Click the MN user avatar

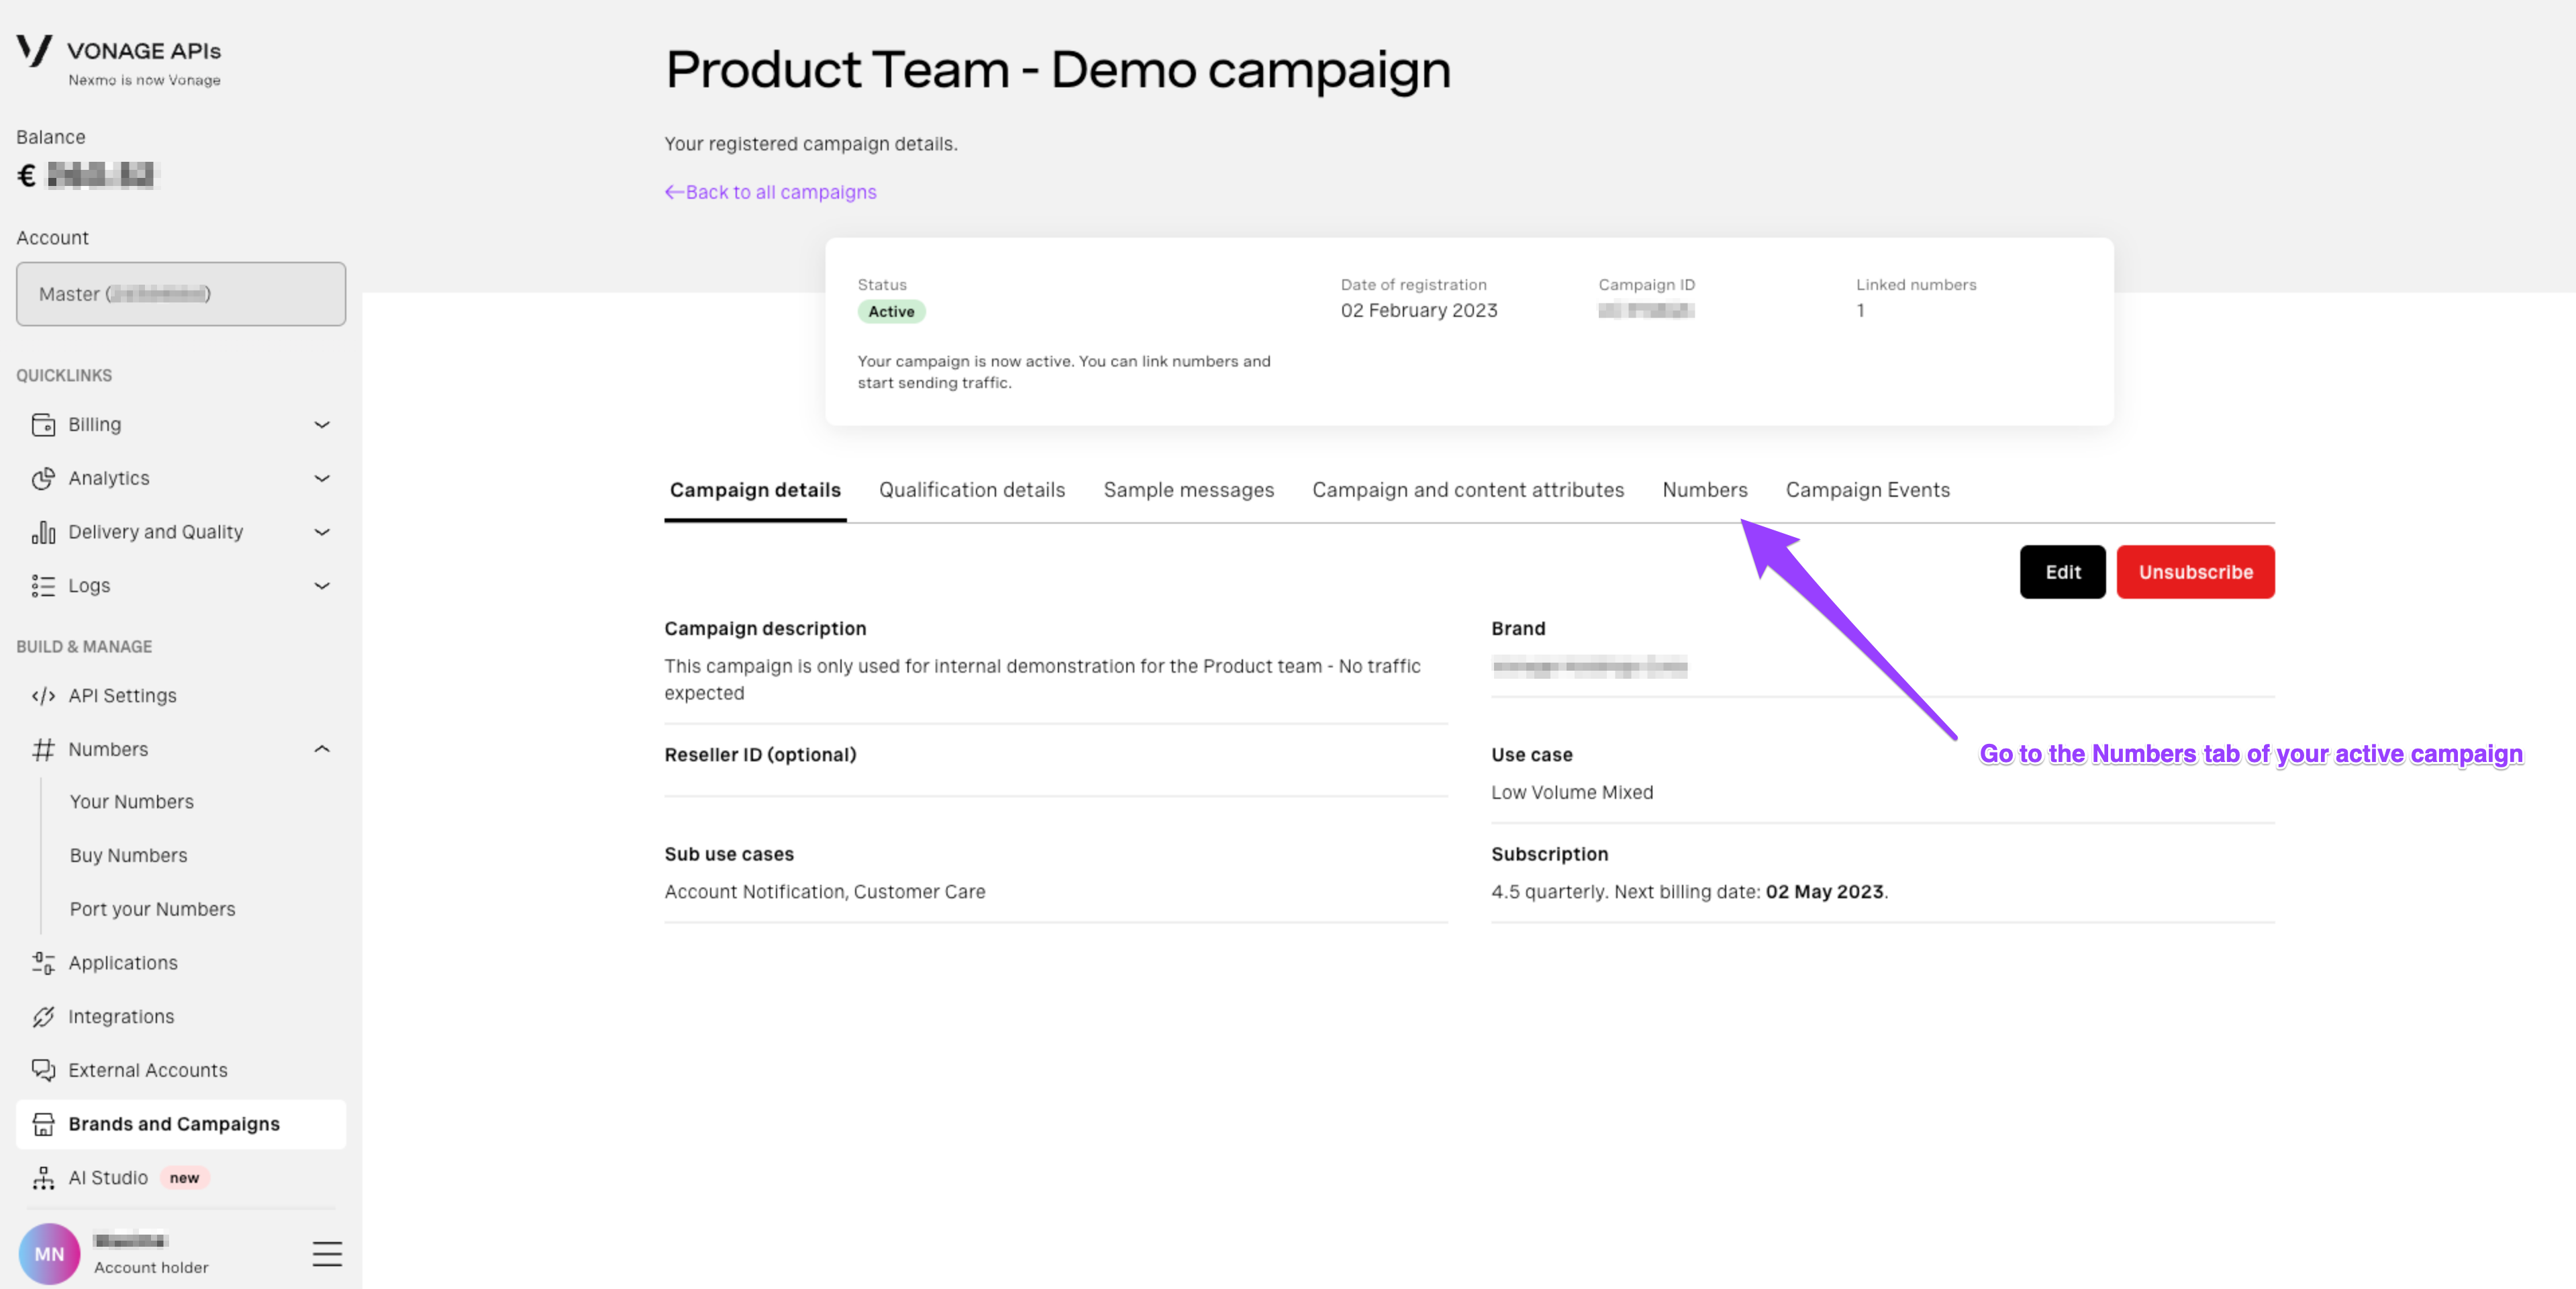click(x=49, y=1254)
